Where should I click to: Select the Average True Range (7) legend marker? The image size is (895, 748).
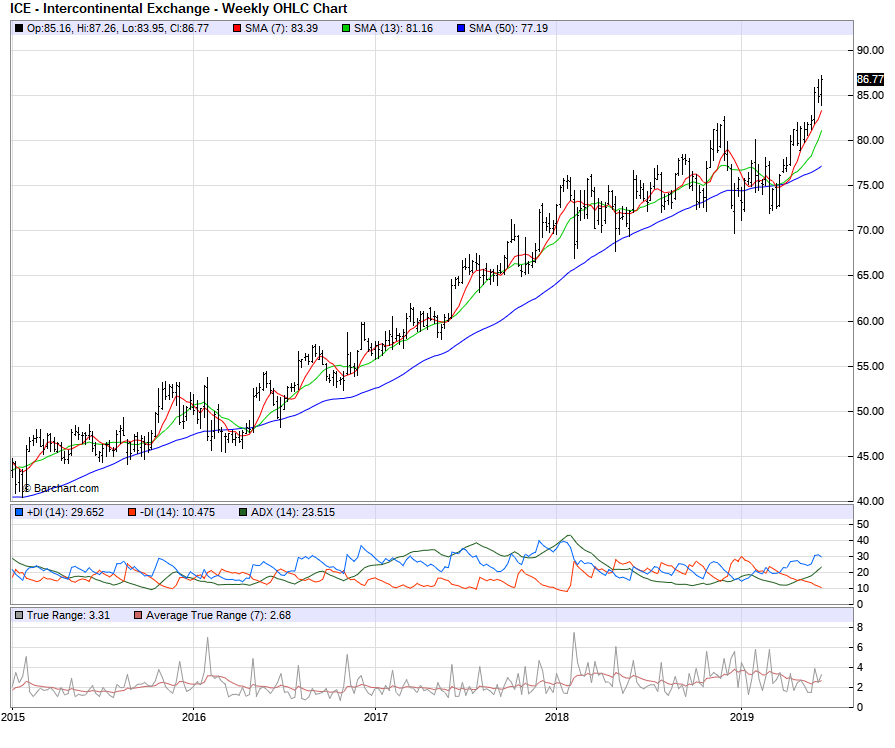point(138,614)
